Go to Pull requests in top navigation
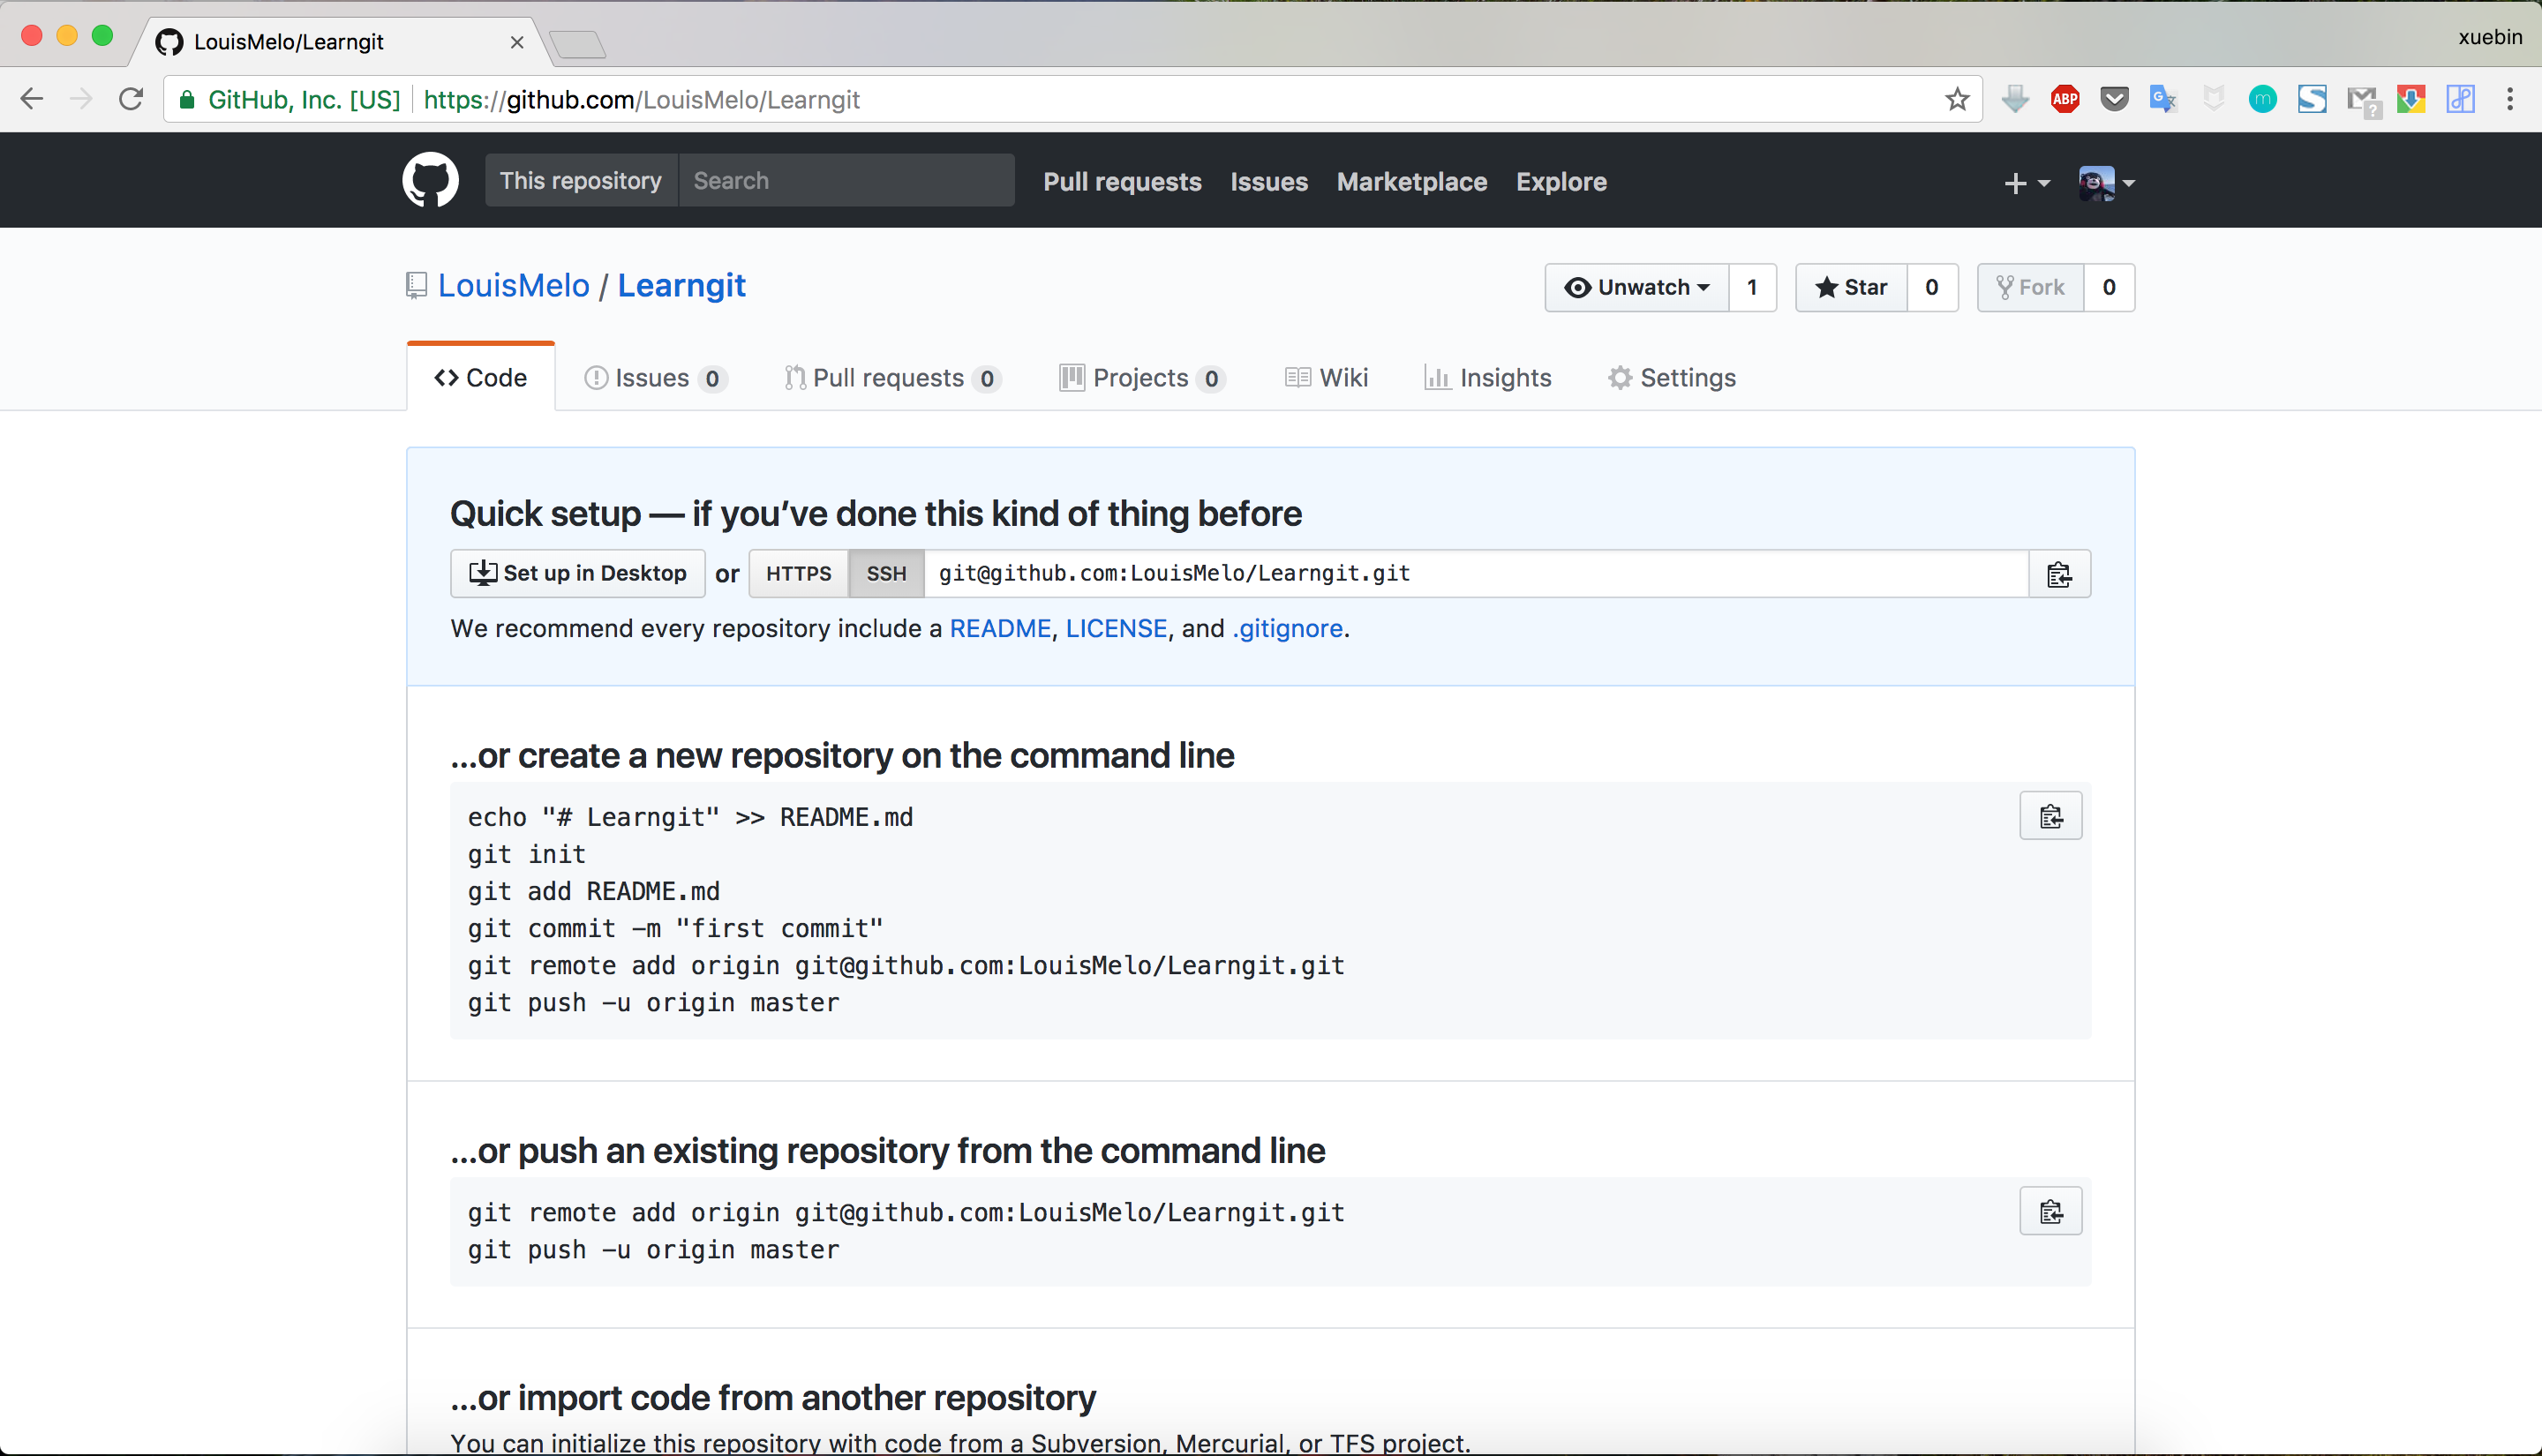The height and width of the screenshot is (1456, 2542). pos(1122,182)
